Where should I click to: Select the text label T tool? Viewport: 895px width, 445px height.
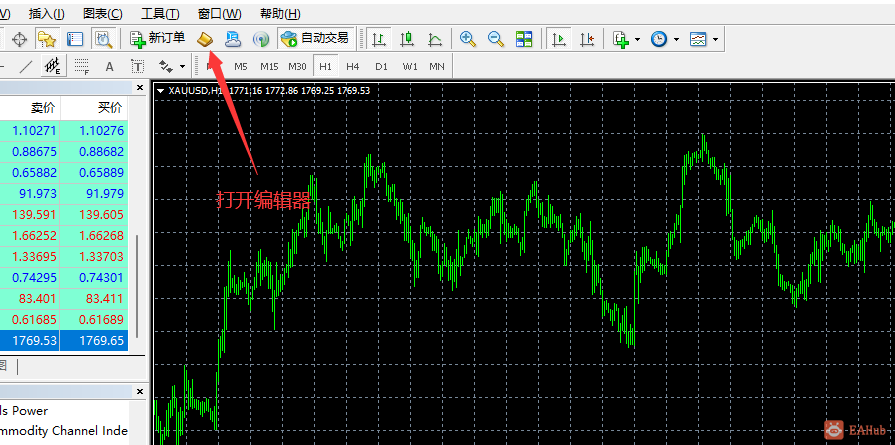point(138,67)
